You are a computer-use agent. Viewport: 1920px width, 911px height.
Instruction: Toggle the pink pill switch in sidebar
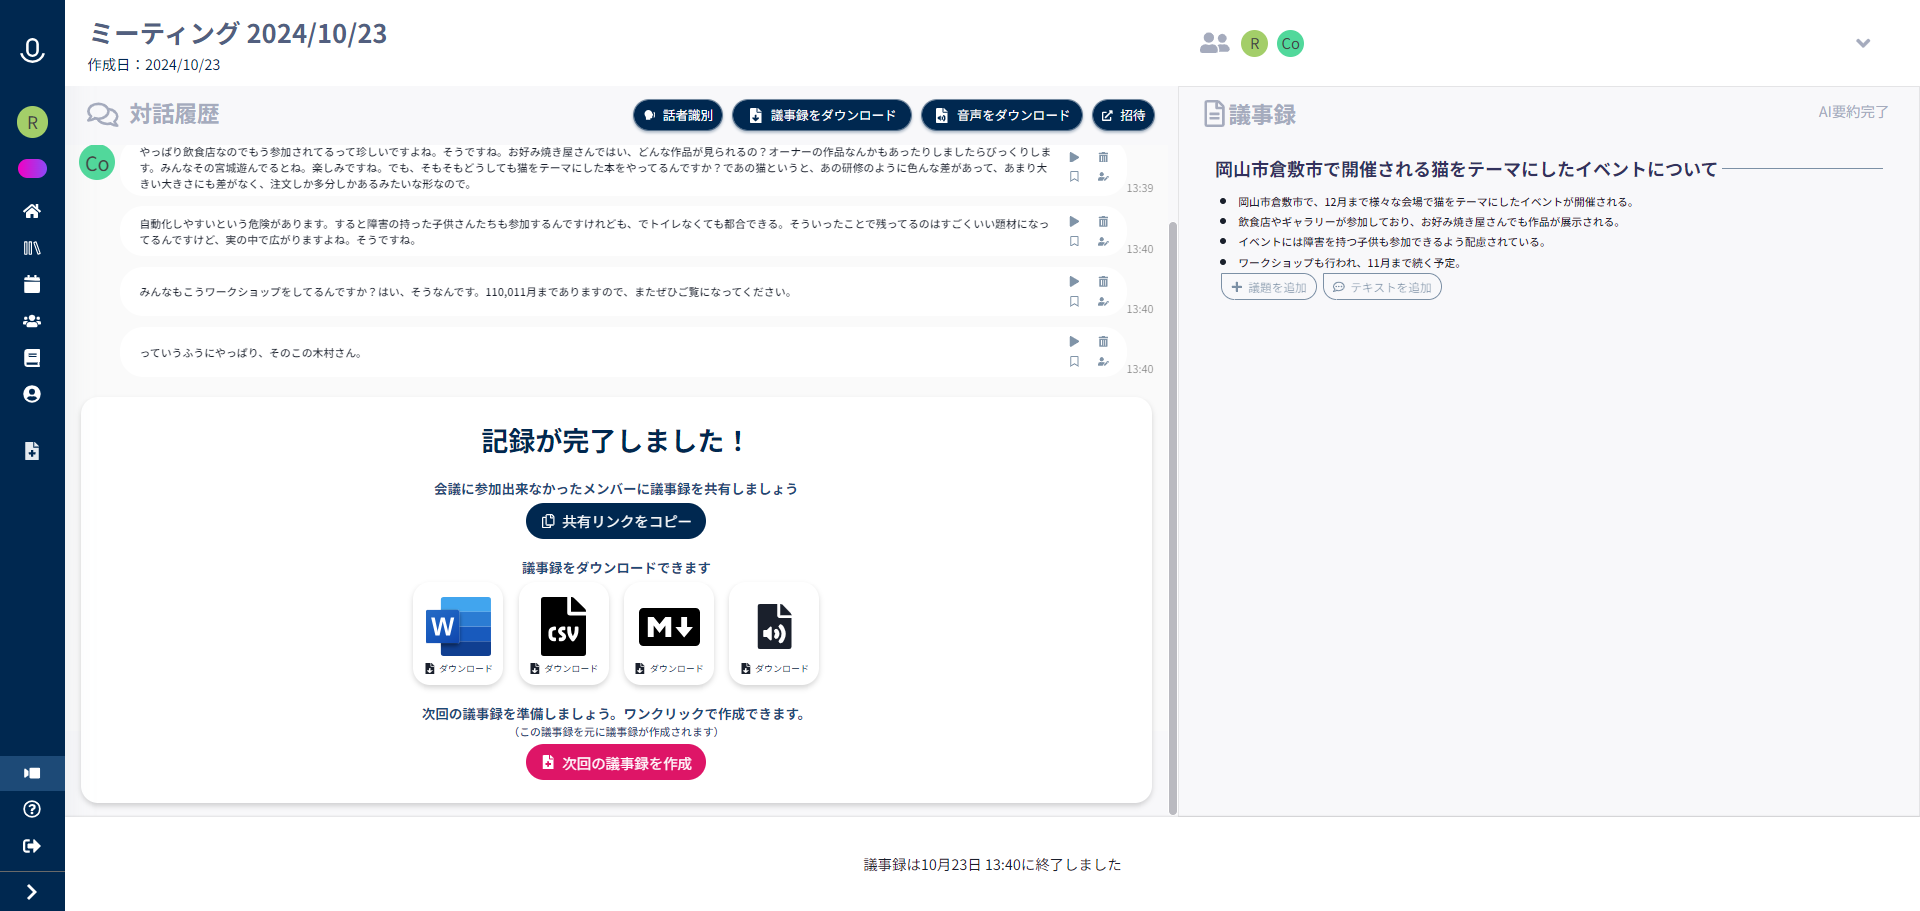pos(32,168)
